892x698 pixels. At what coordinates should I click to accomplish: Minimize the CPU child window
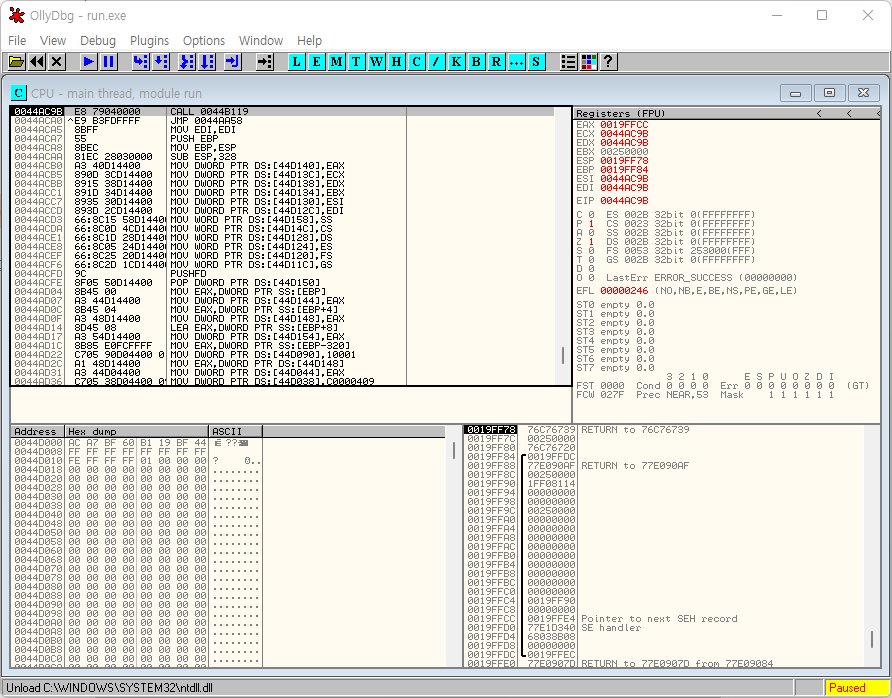(795, 93)
